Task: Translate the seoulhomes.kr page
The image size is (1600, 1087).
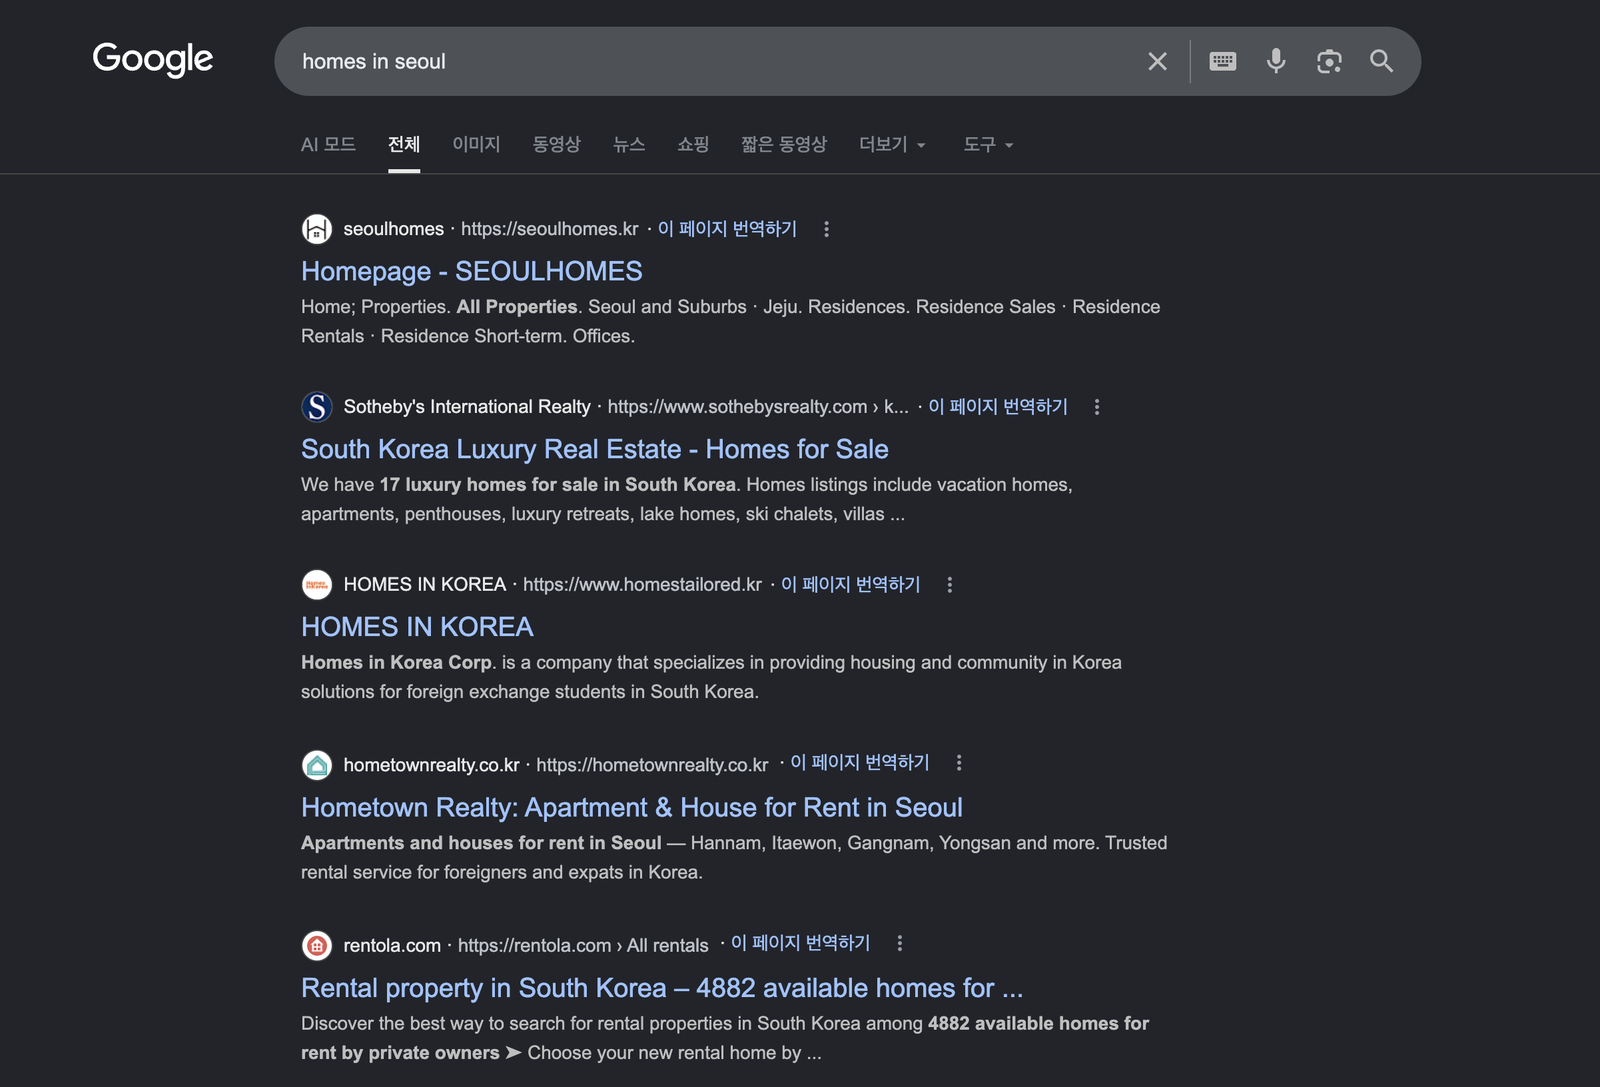Action: 727,229
